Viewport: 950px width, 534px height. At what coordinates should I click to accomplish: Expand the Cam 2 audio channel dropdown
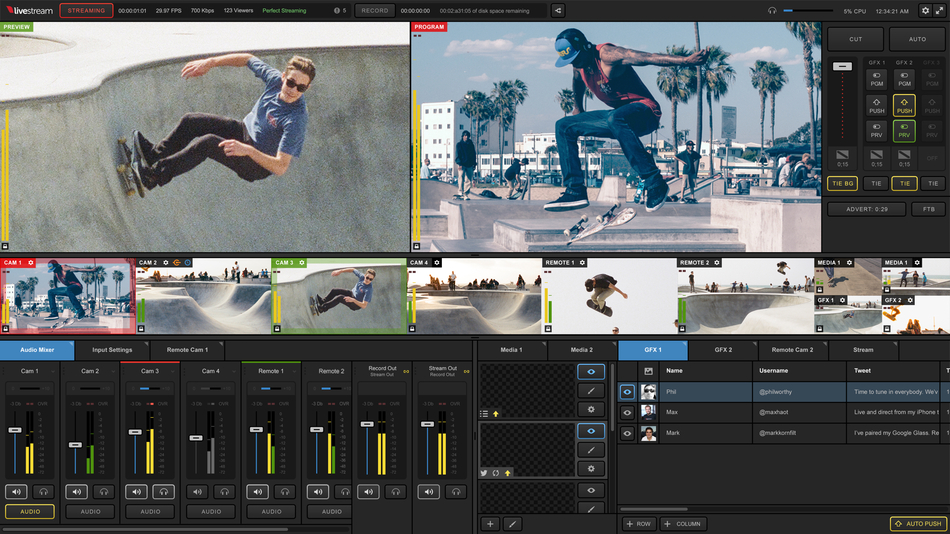point(112,371)
